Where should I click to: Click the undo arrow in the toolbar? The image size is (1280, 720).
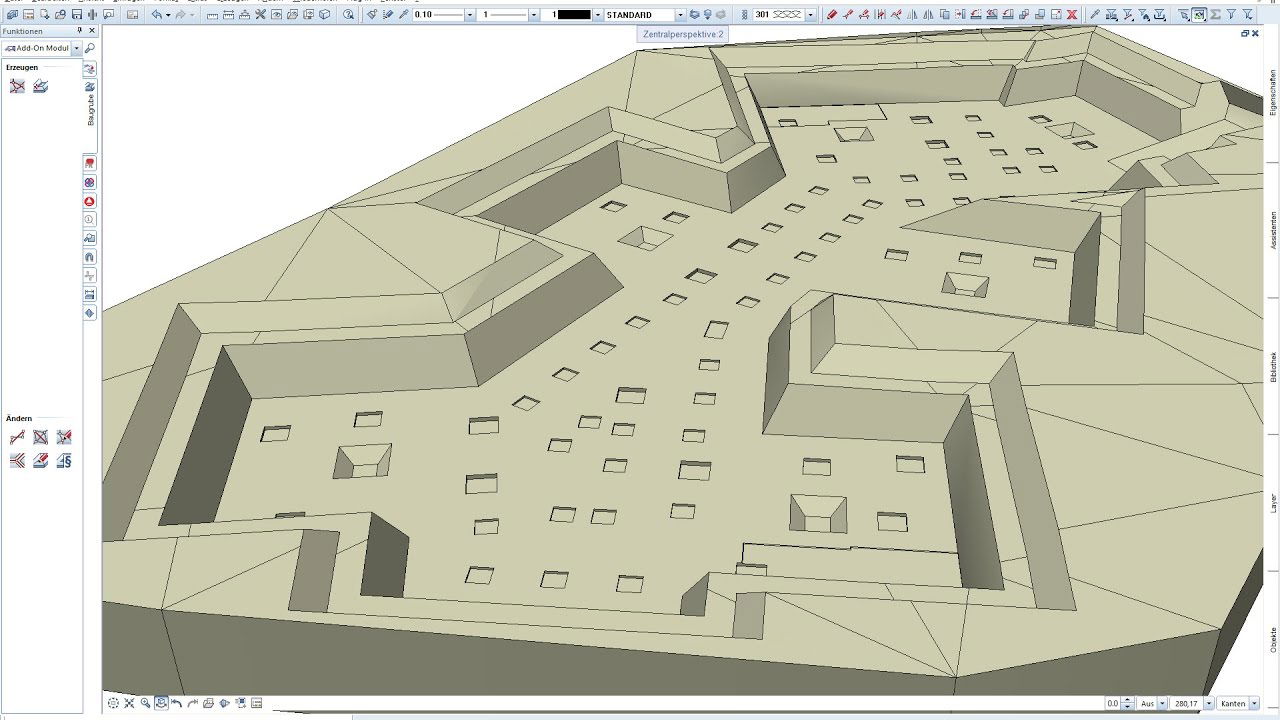click(157, 15)
